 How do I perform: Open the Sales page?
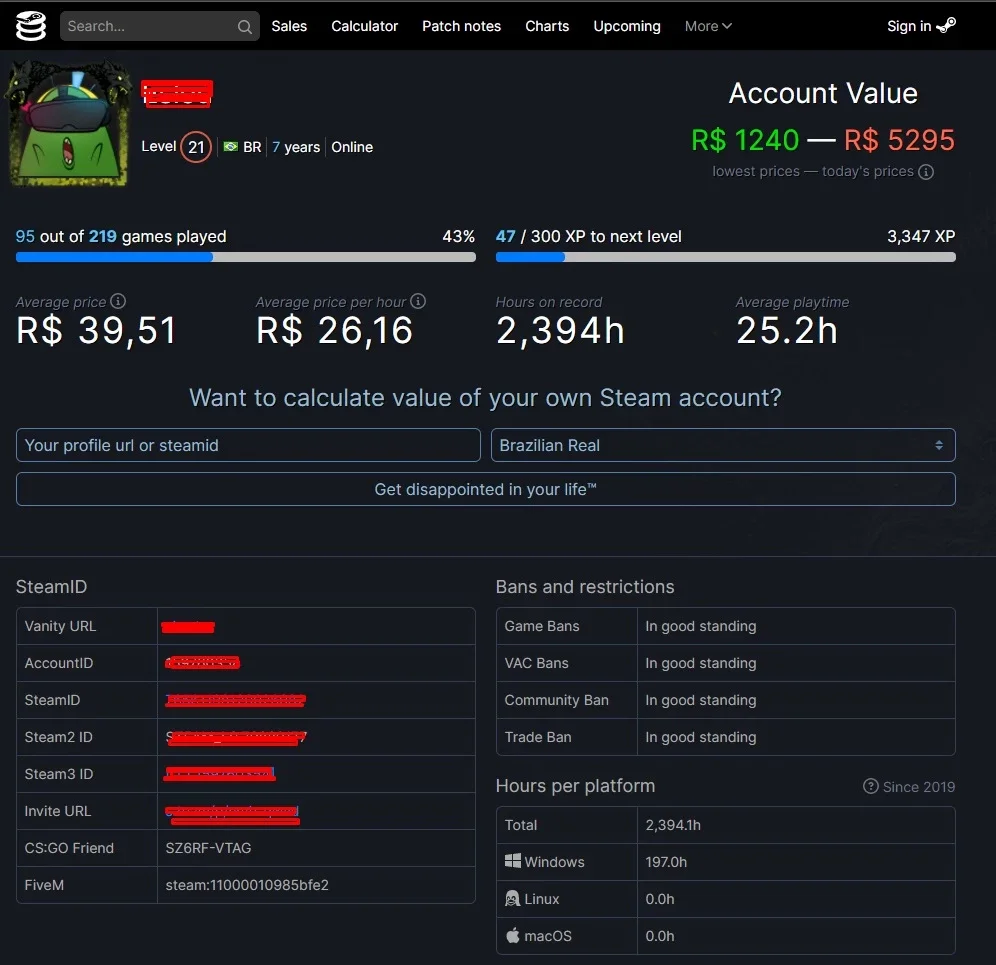coord(289,26)
